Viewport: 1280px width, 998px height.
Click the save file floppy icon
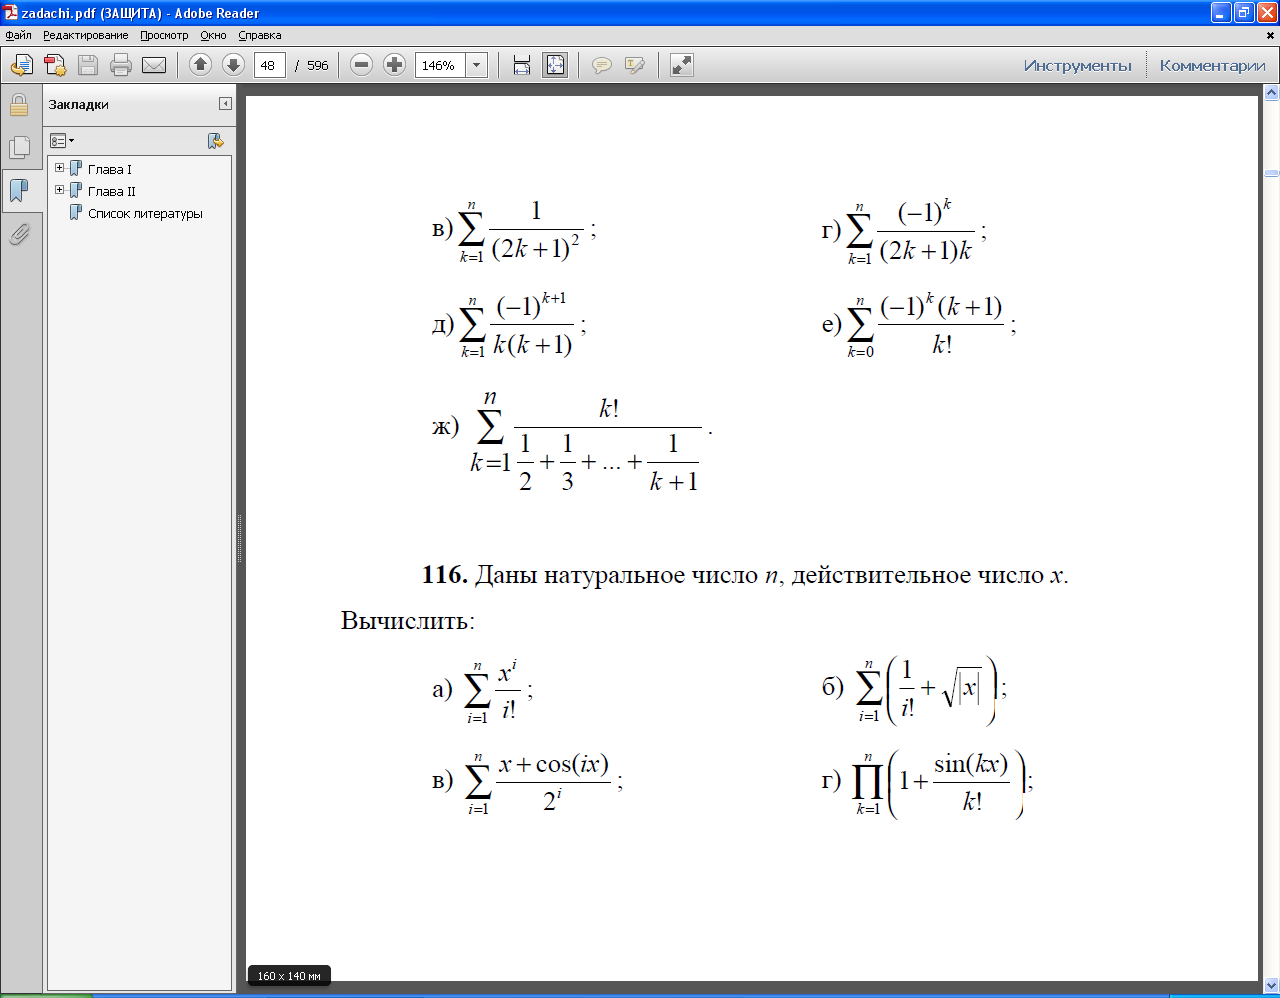(88, 65)
